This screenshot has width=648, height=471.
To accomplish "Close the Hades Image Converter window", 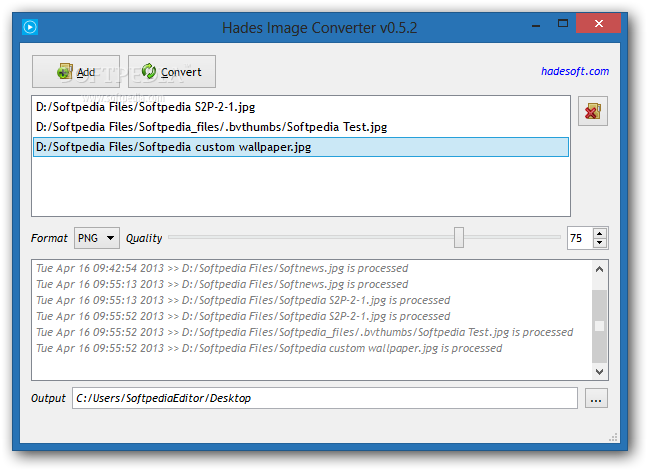I will tap(598, 24).
